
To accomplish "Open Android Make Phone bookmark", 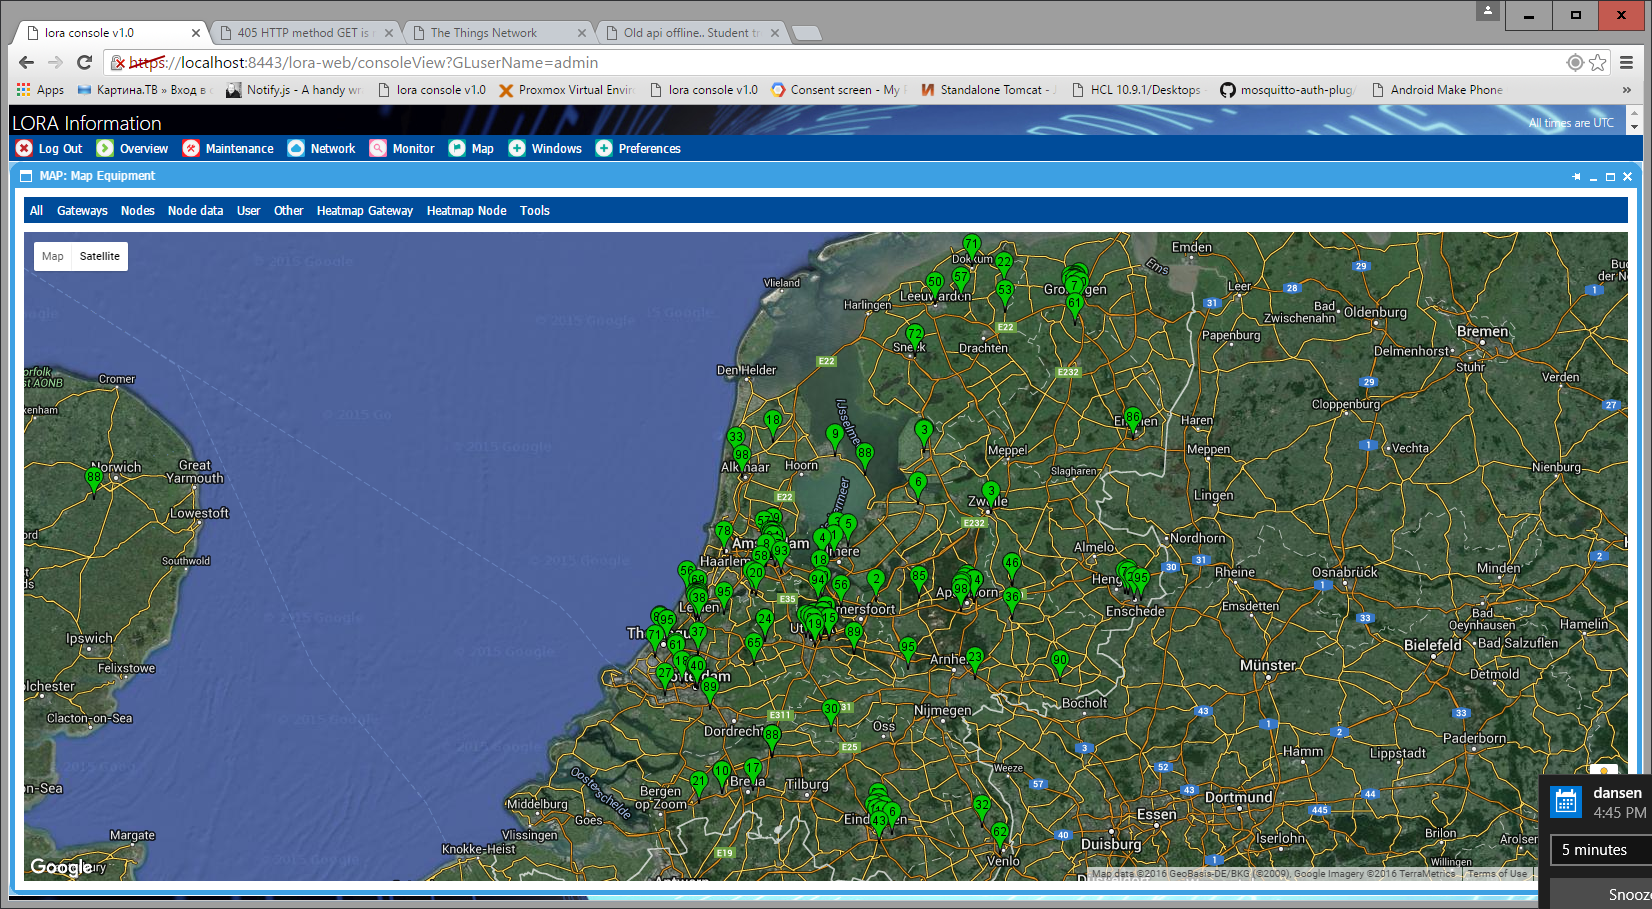I will click(1437, 90).
